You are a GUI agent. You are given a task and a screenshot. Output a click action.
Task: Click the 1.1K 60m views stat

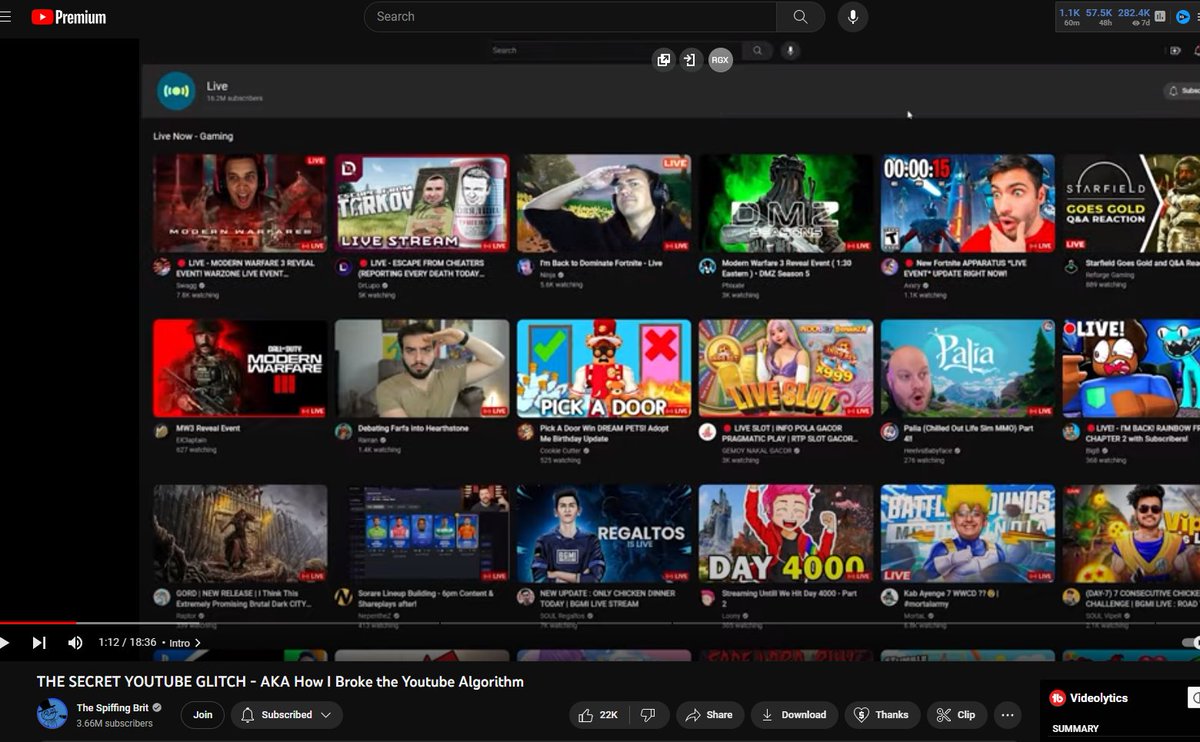coord(1071,17)
